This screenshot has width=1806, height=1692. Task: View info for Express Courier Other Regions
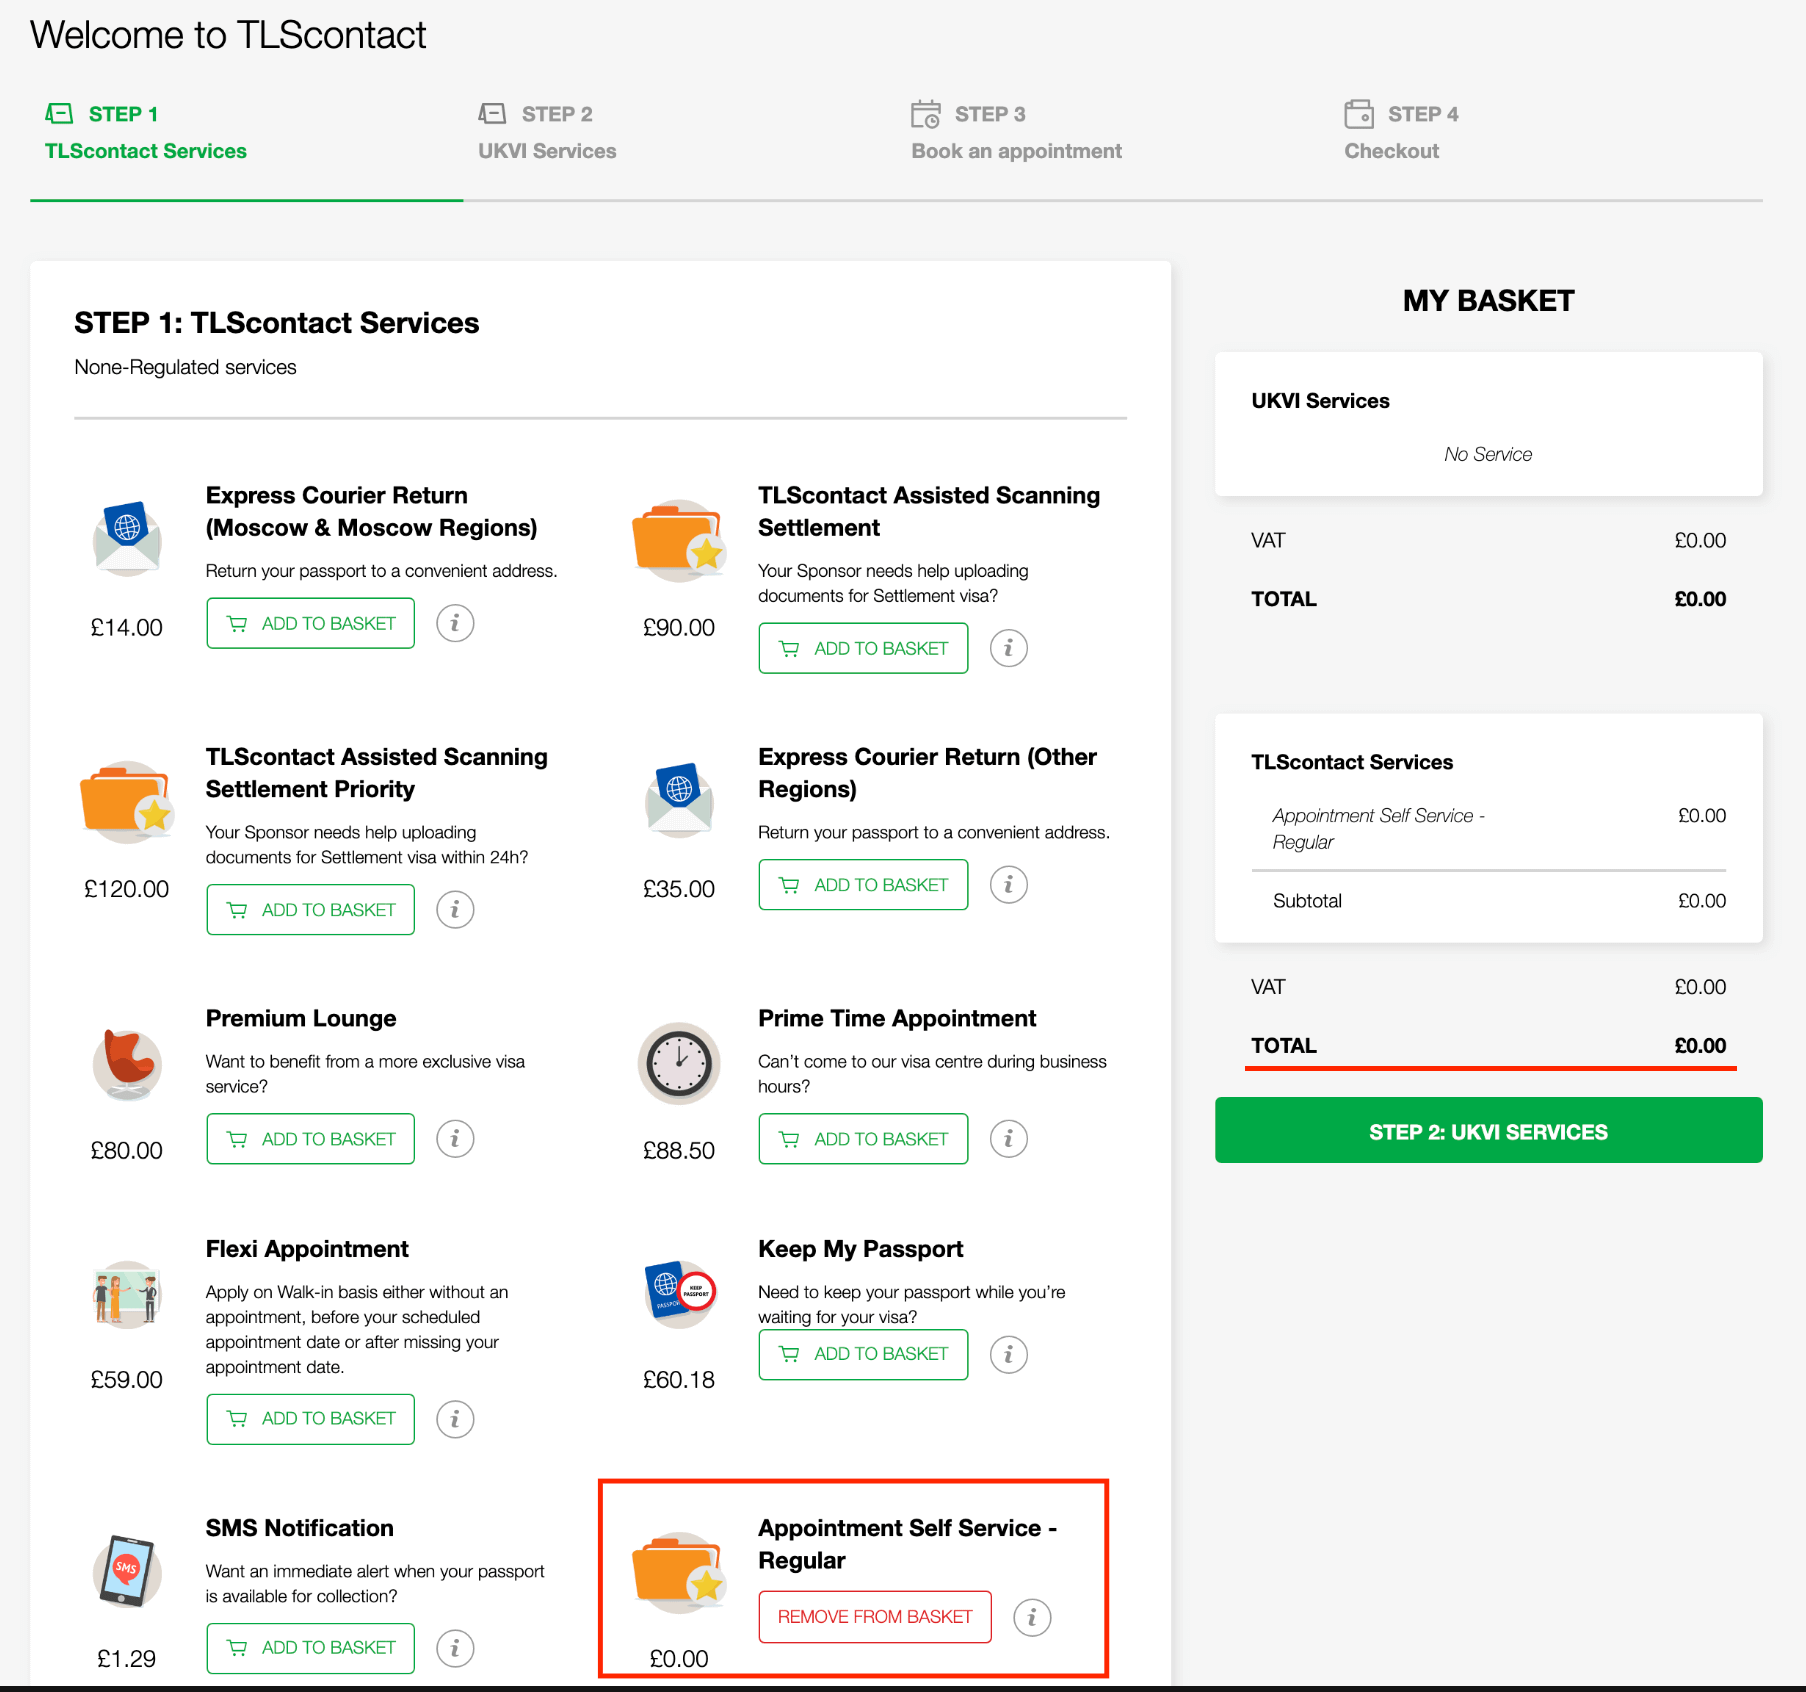(x=1008, y=885)
